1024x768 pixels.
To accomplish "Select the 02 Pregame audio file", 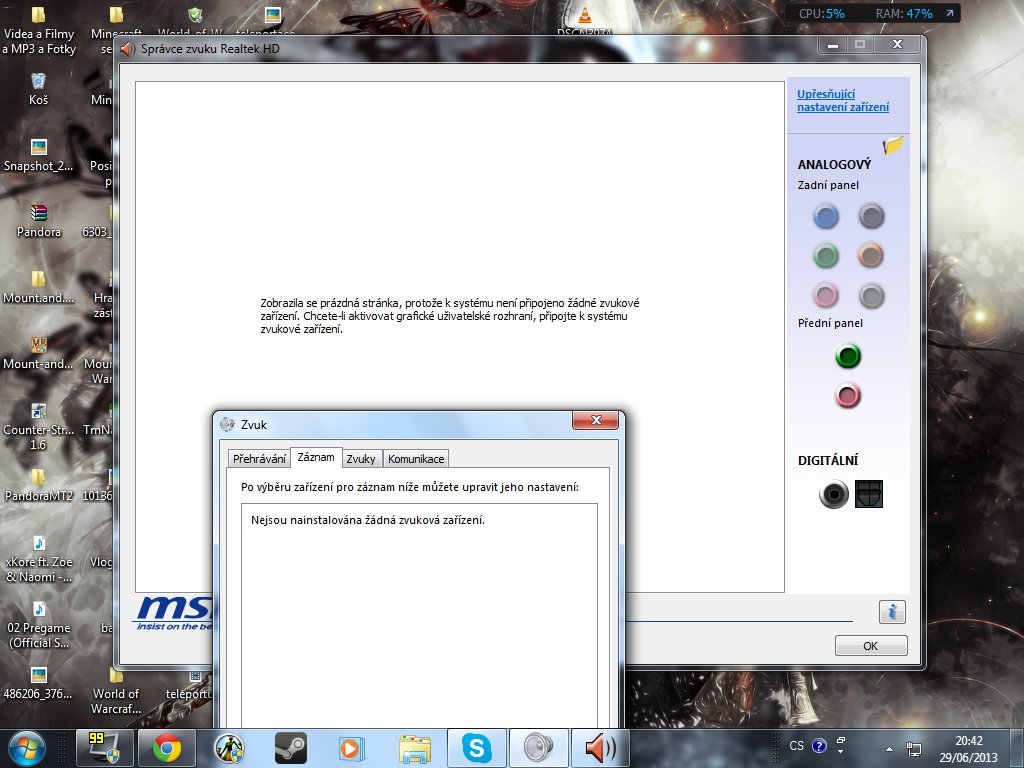I will tap(39, 625).
